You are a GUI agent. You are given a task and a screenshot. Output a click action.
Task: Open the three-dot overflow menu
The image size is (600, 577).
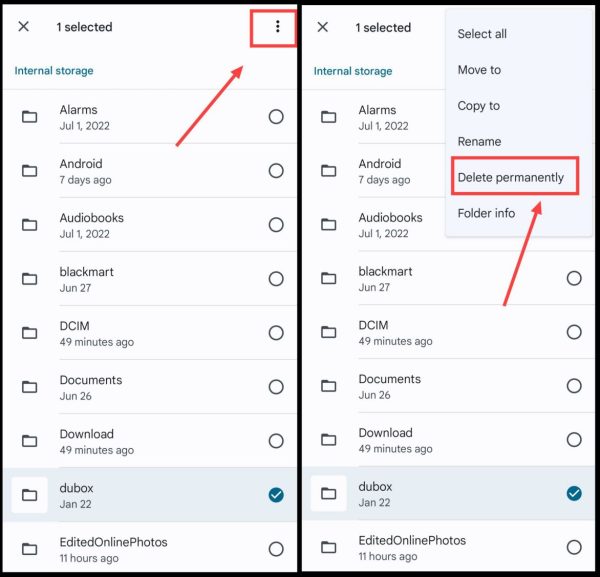(277, 27)
